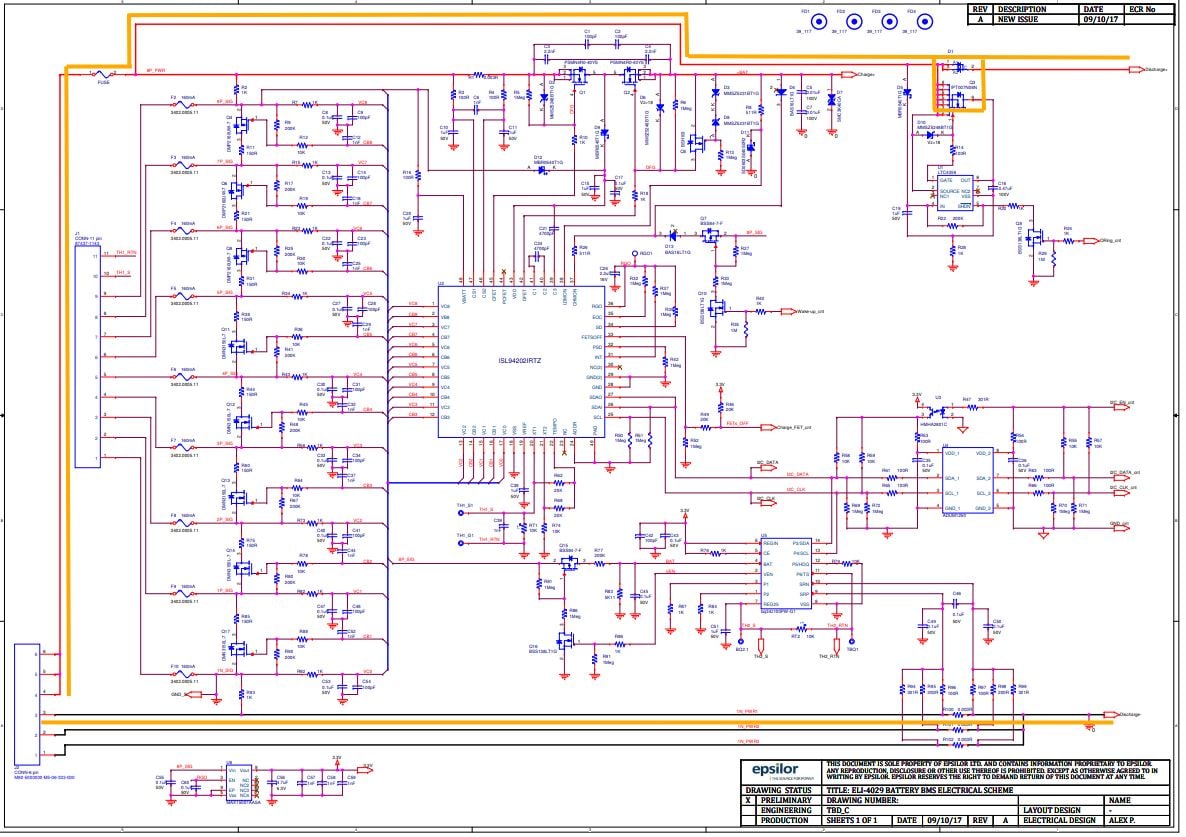Image resolution: width=1186 pixels, height=837 pixels.
Task: Click the U5 fuel gauge chip
Action: (785, 574)
